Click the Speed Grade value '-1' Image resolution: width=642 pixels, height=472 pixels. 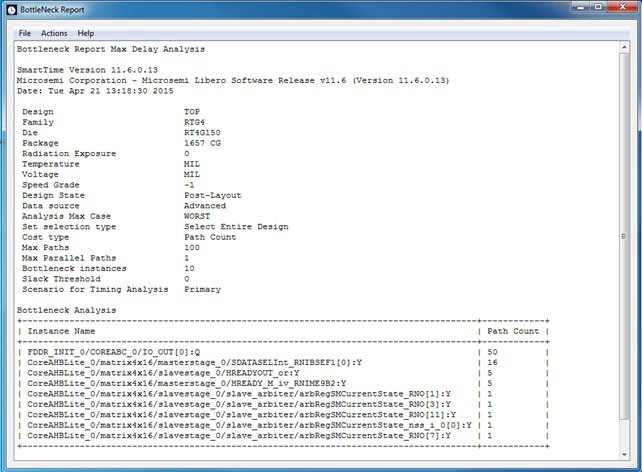click(x=189, y=185)
